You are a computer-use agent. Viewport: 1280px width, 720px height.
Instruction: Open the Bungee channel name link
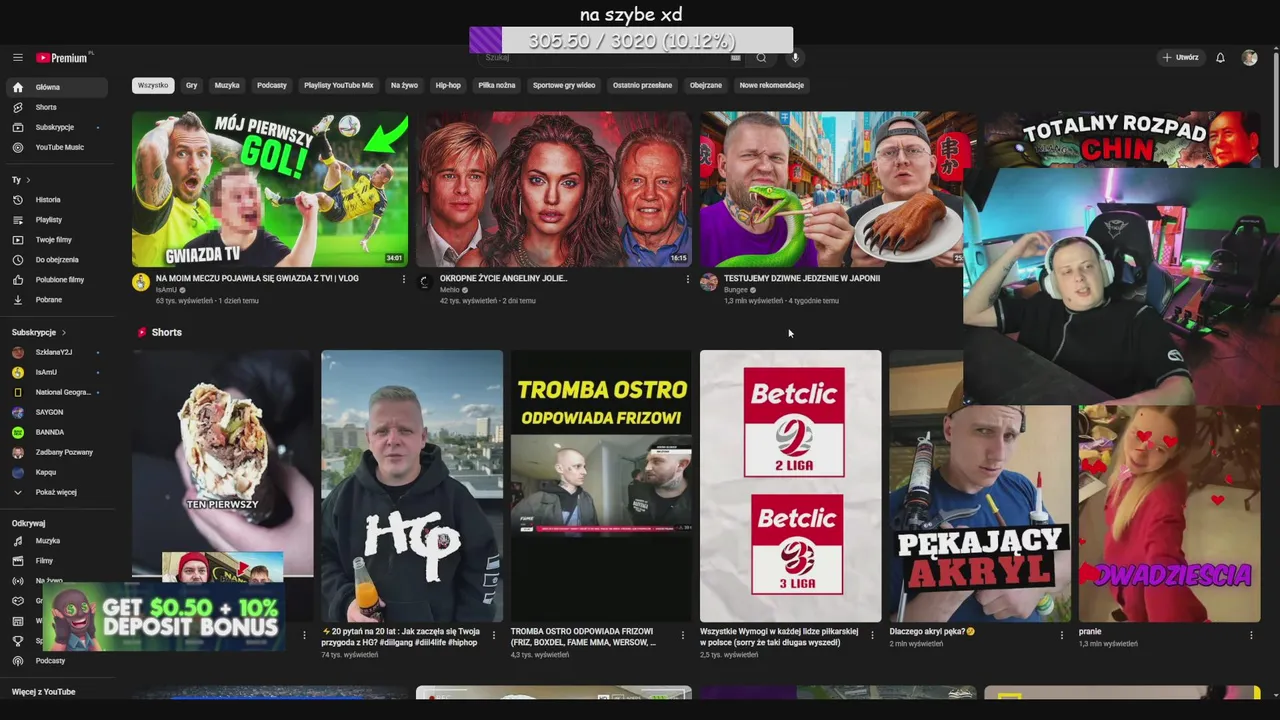[x=736, y=290]
